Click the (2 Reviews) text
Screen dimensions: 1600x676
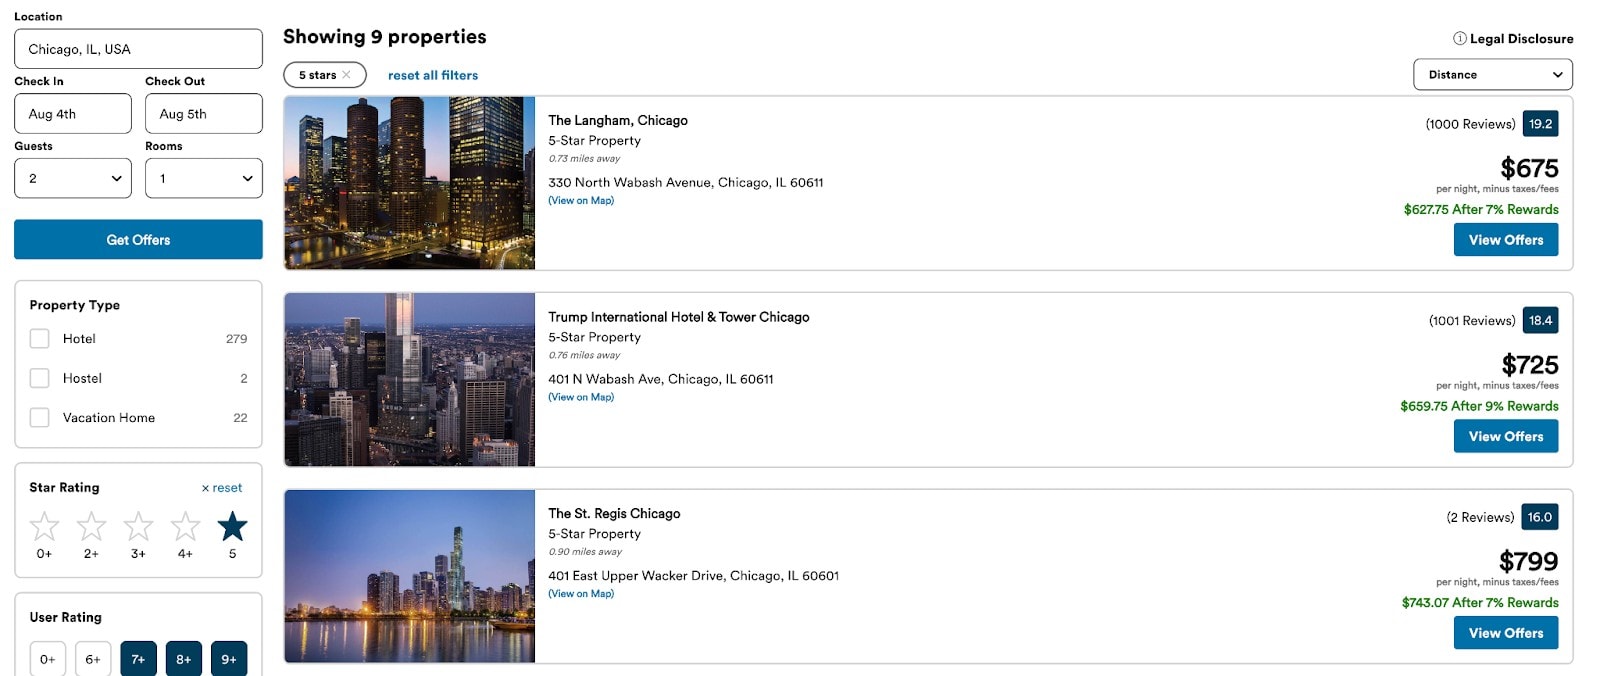click(x=1480, y=517)
